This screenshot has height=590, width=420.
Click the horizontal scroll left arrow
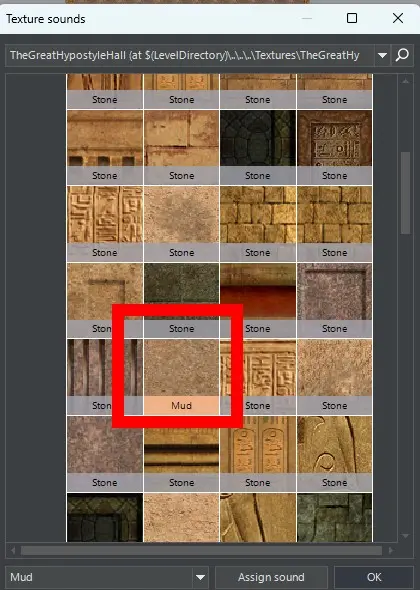[13, 550]
